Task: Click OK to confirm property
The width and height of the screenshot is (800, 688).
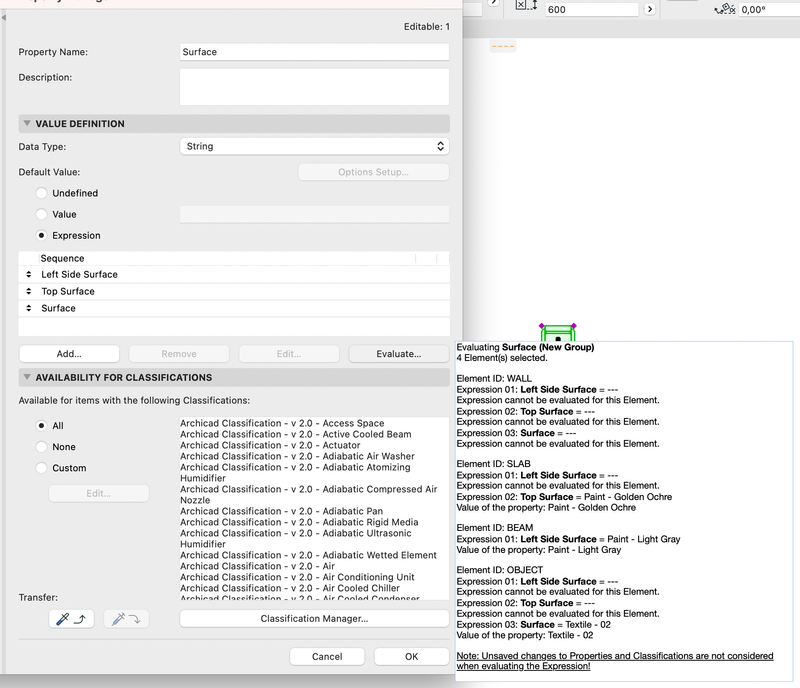Action: pyautogui.click(x=412, y=656)
